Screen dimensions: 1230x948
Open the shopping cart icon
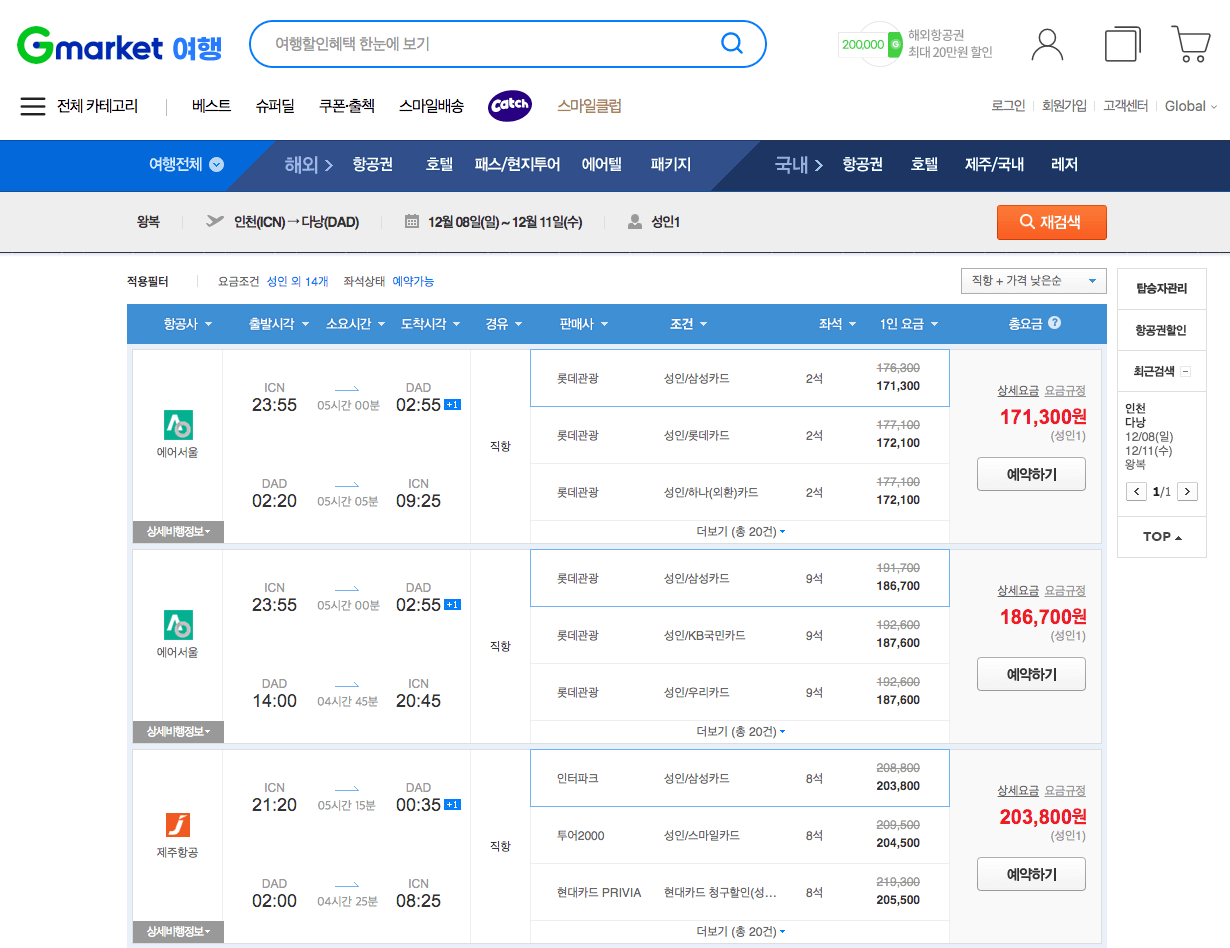pos(1190,44)
